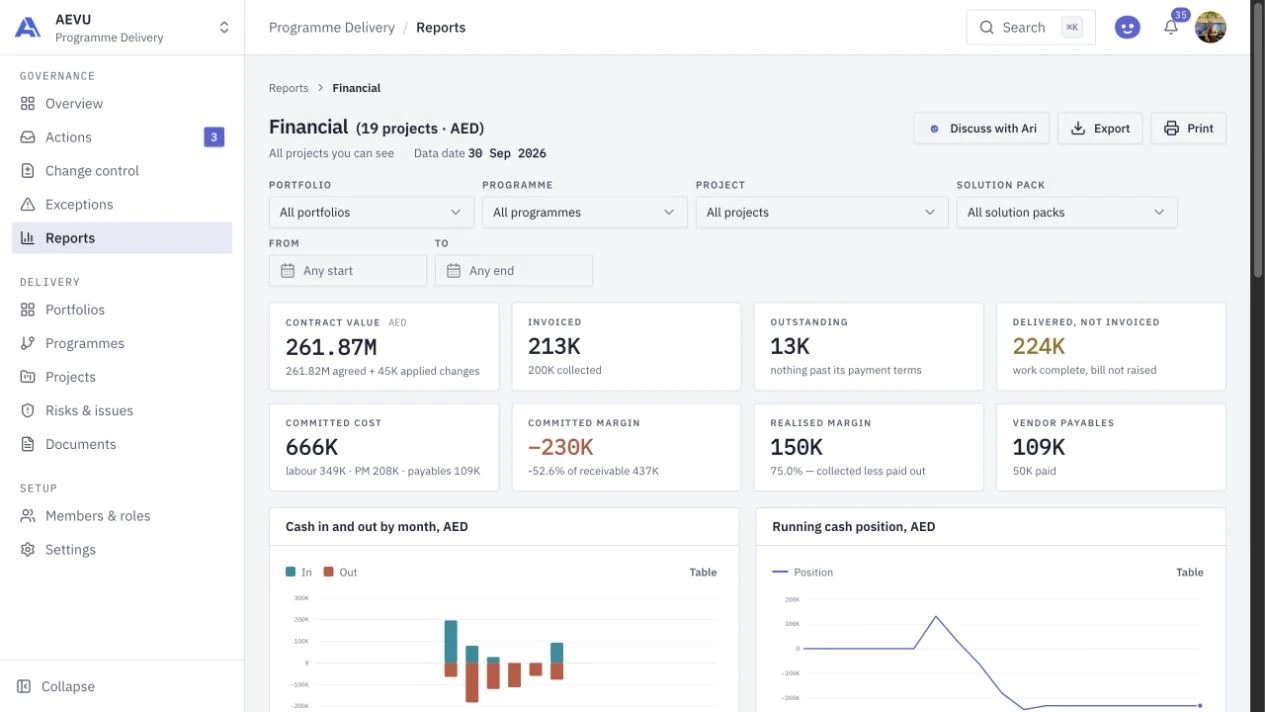Click the Contract value 261.87M figure
This screenshot has width=1265, height=712.
(x=331, y=347)
